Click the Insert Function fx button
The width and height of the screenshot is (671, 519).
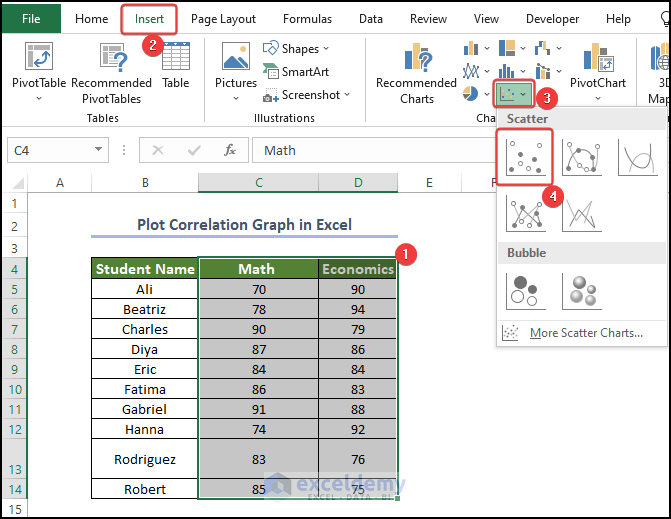pos(230,150)
